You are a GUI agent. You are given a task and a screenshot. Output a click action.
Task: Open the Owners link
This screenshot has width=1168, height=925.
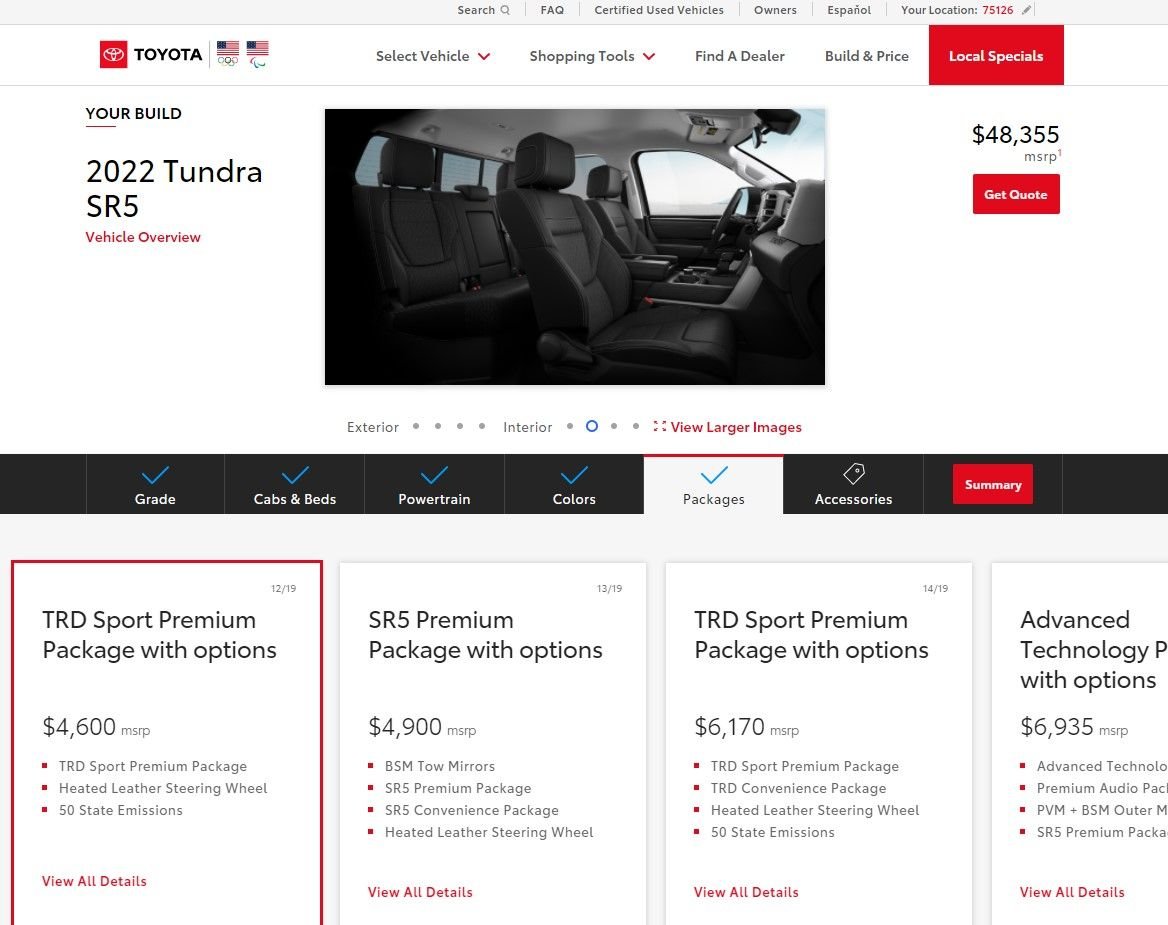[775, 10]
